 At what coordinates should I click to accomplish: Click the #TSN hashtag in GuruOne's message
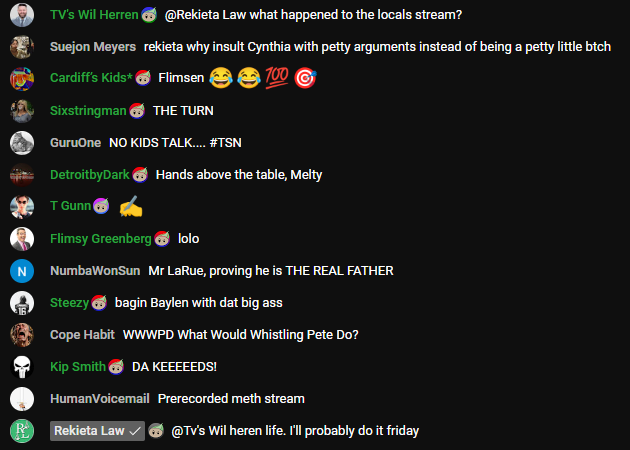click(x=225, y=143)
